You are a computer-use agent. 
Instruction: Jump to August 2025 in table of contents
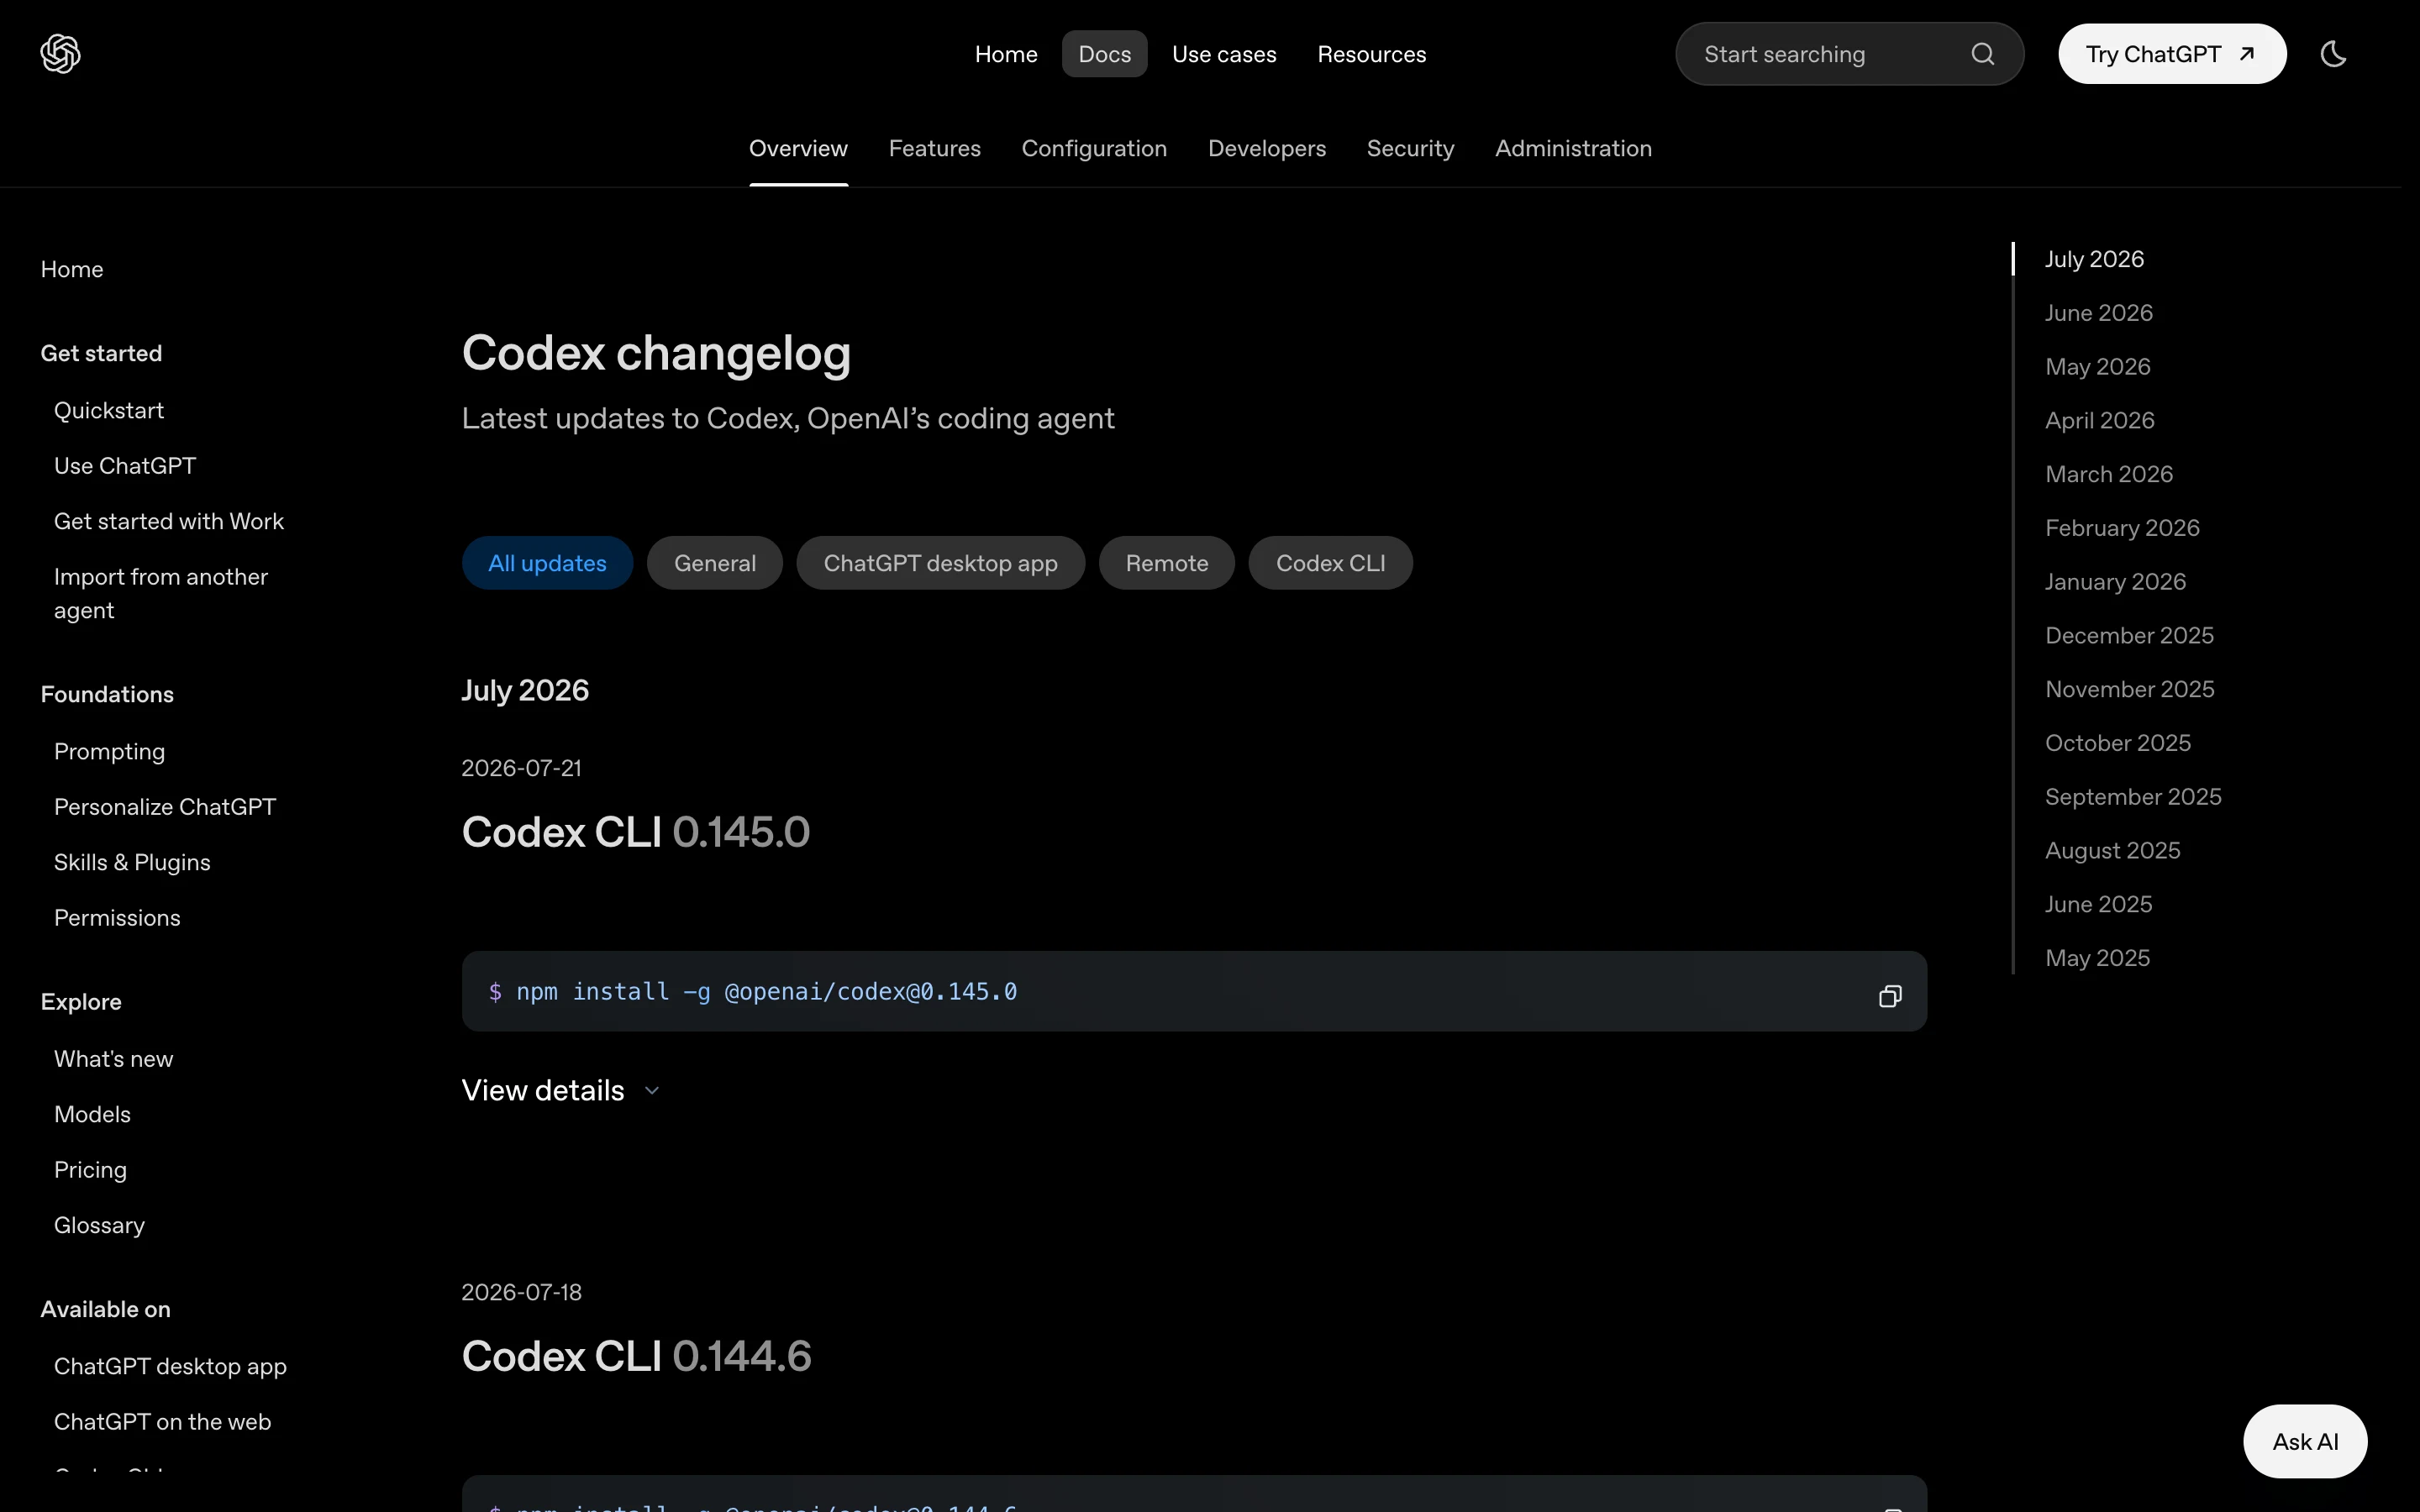(x=2112, y=851)
